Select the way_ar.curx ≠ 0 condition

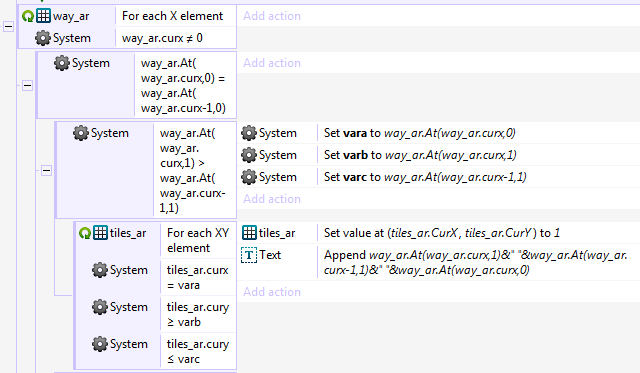pos(162,38)
